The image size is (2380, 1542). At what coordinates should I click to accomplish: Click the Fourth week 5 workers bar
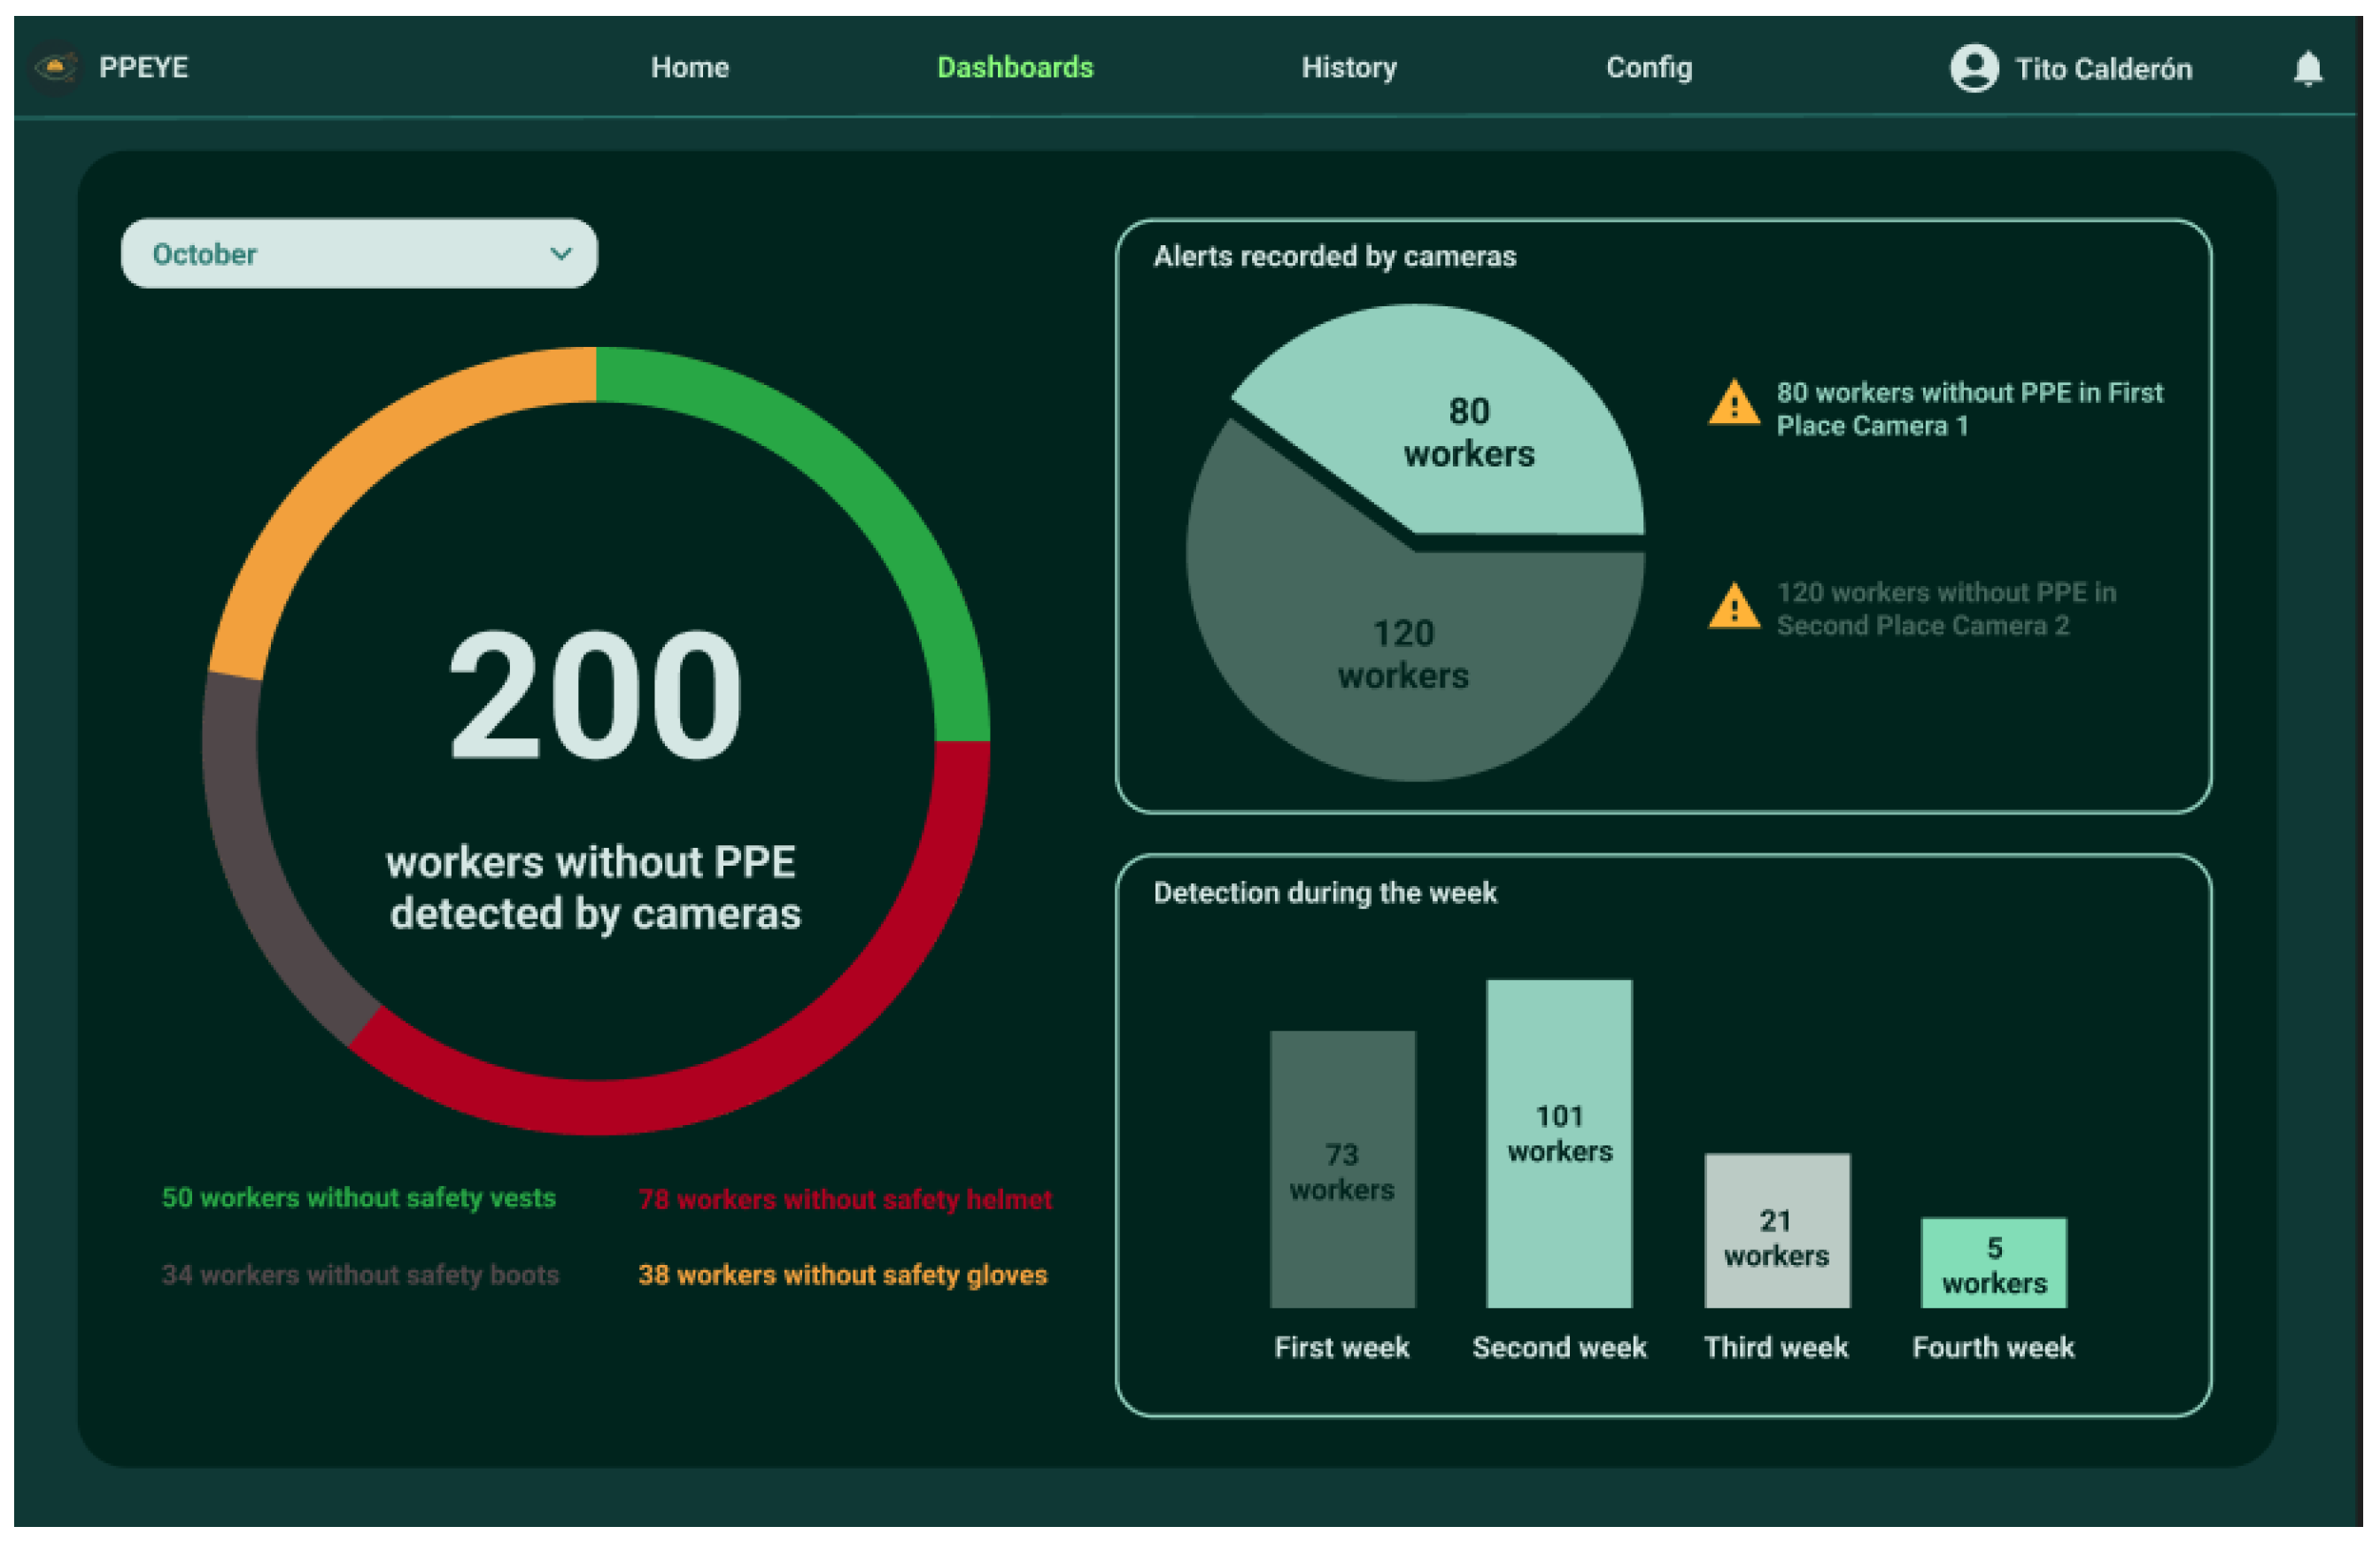click(x=1993, y=1262)
